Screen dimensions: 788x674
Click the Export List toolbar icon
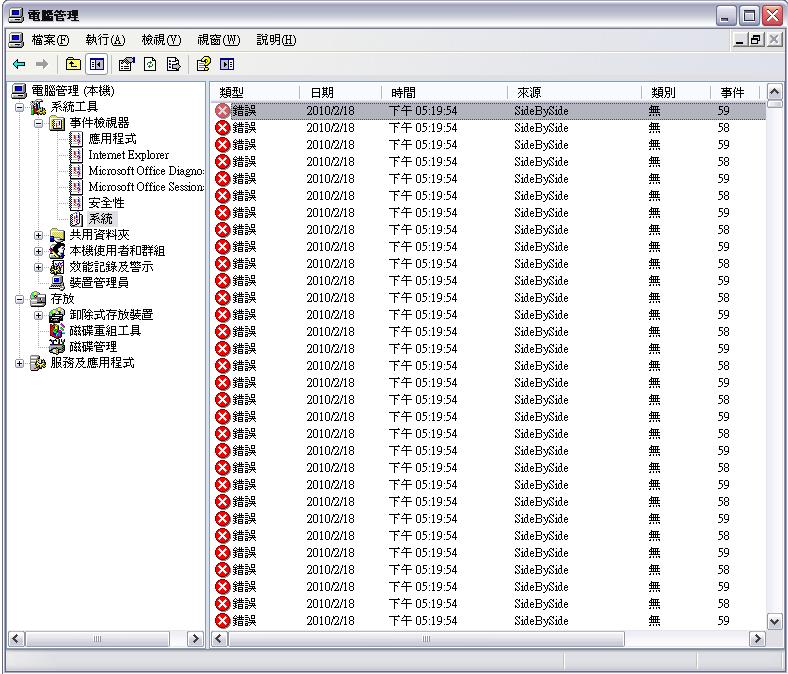[x=173, y=64]
